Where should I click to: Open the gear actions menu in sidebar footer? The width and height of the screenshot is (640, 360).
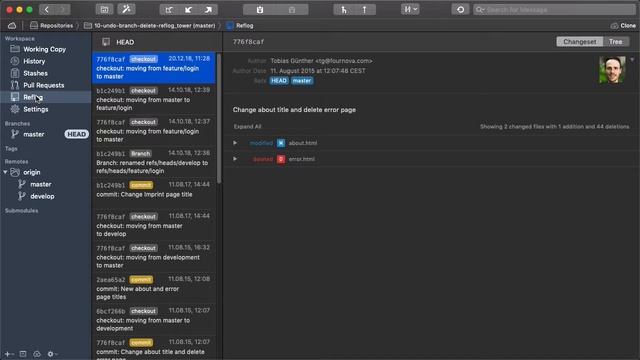(52, 354)
